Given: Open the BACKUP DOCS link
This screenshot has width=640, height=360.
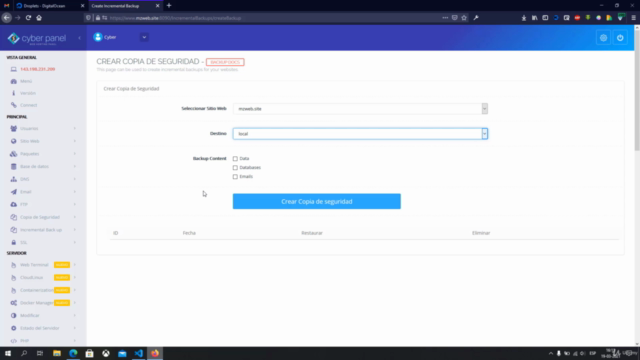Looking at the screenshot, I should click(225, 62).
